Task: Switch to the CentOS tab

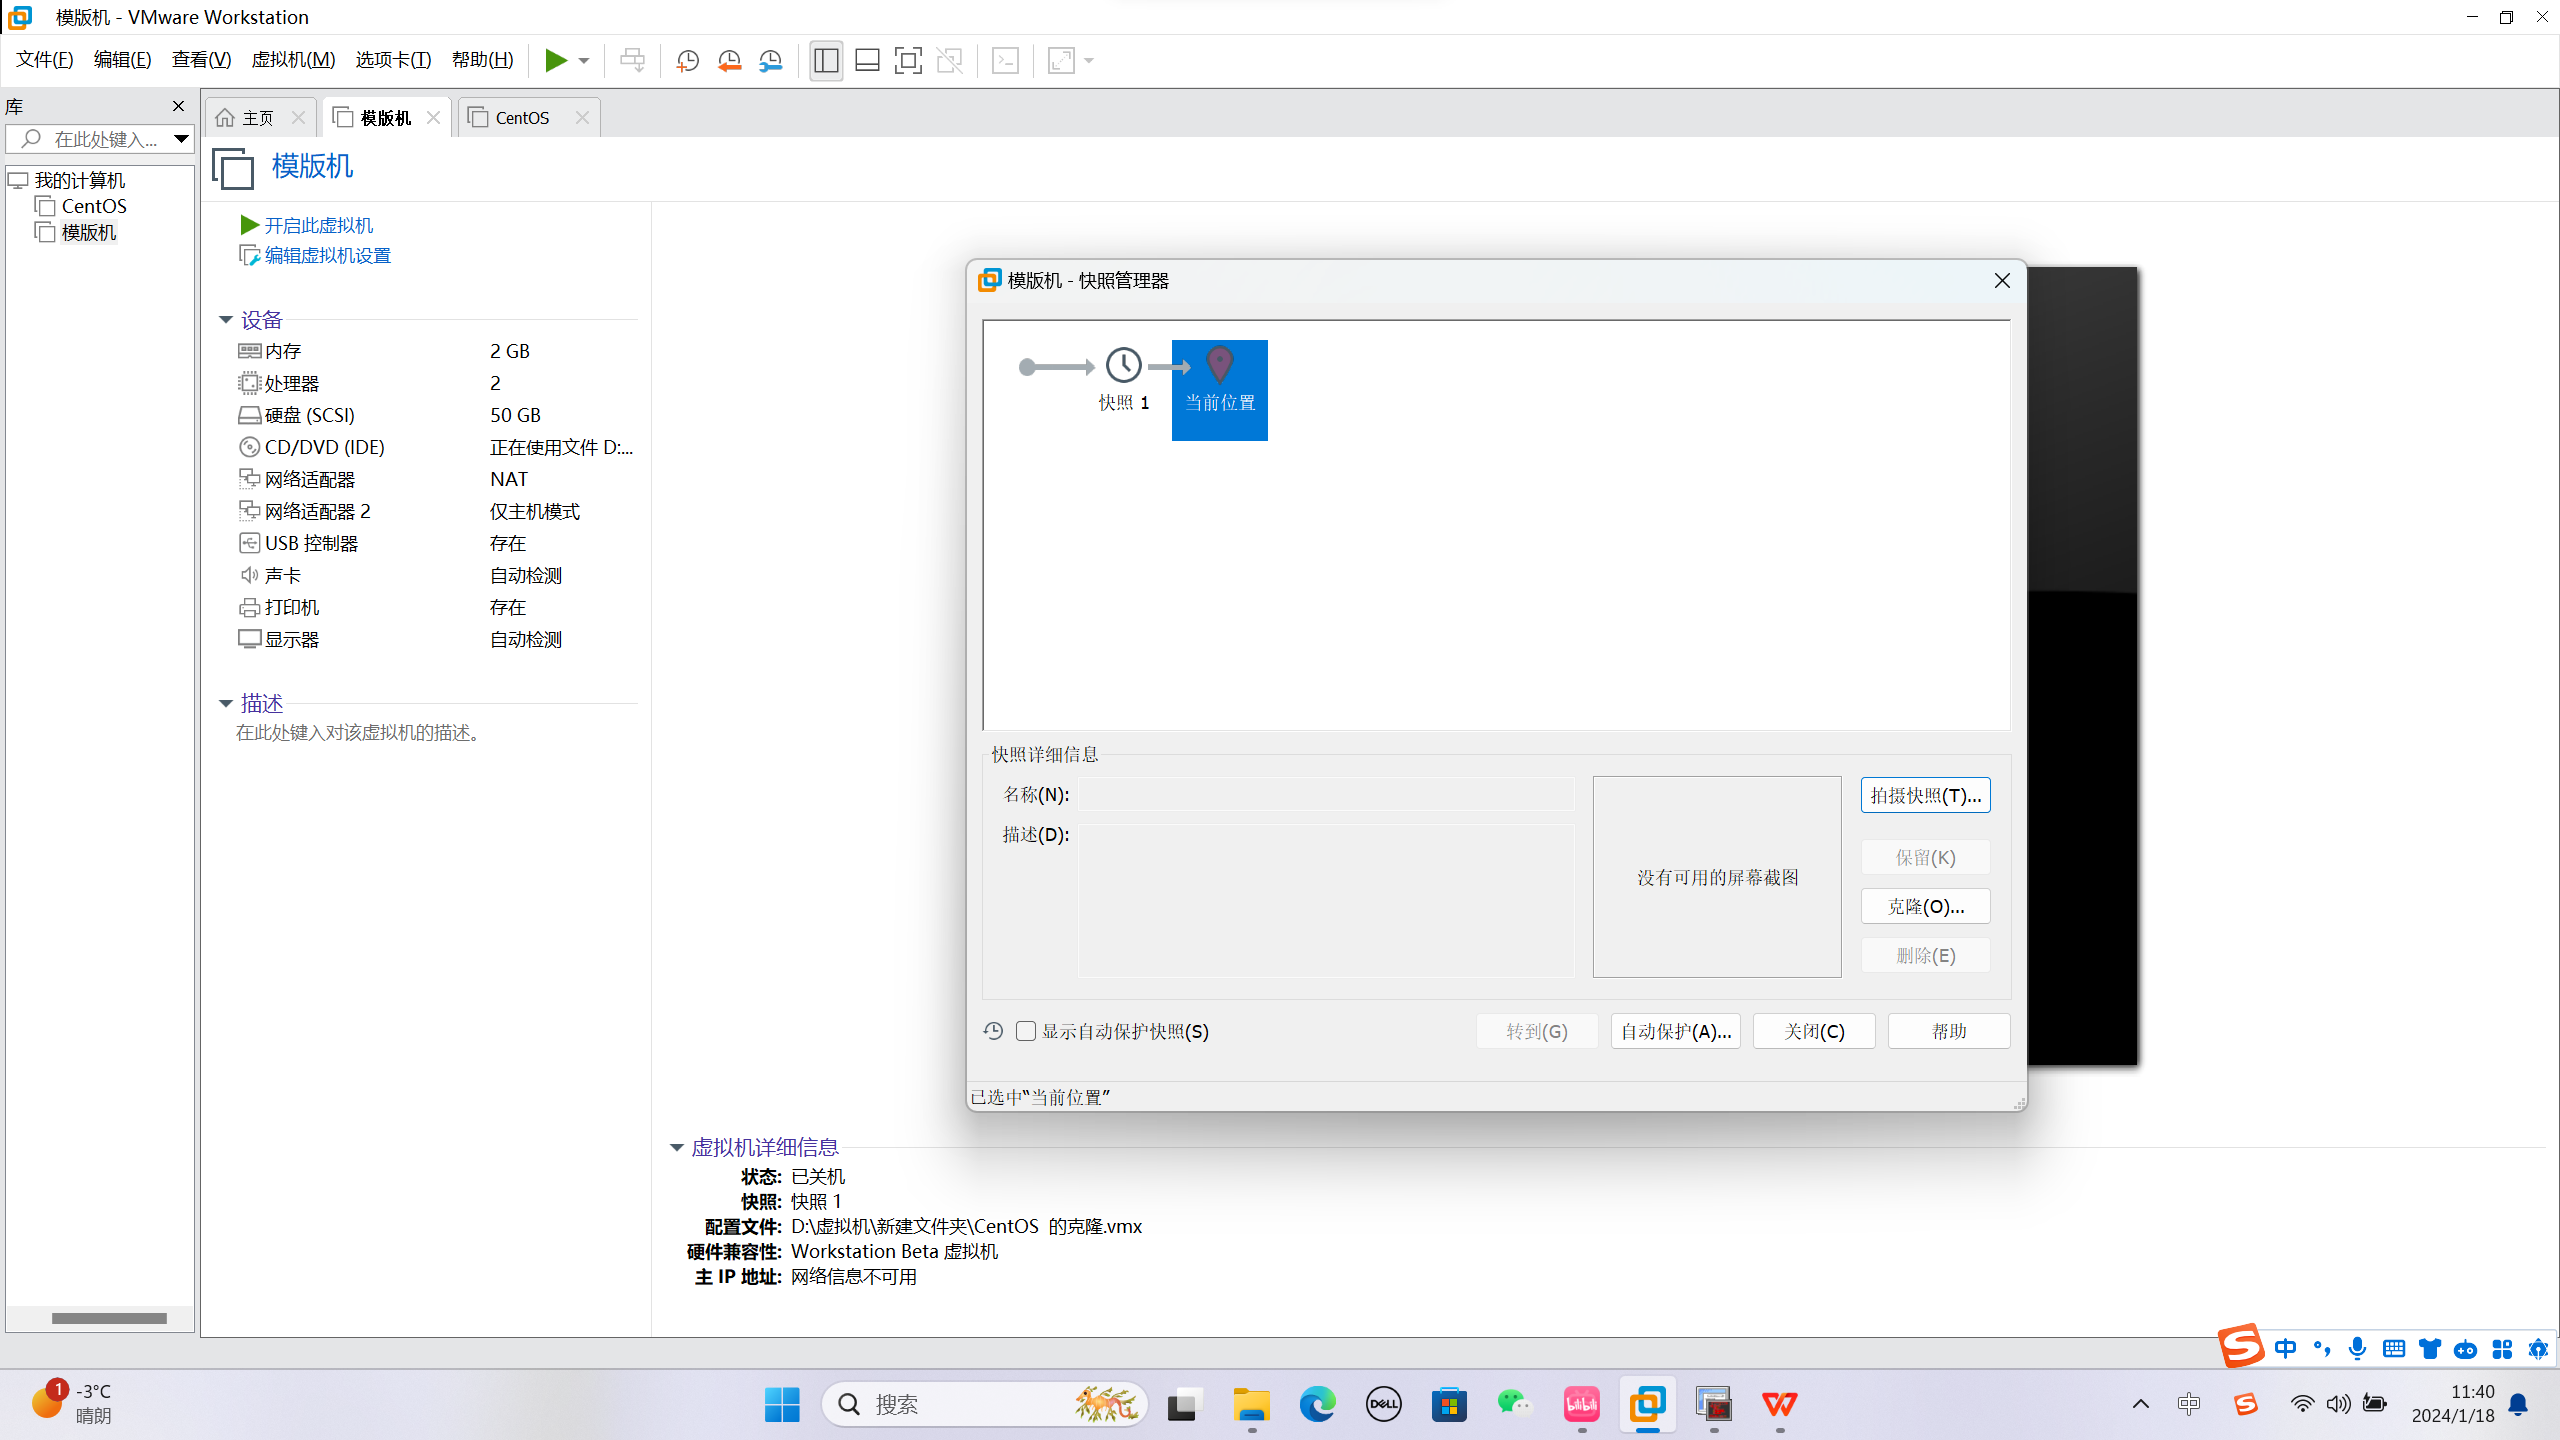Action: [x=522, y=118]
